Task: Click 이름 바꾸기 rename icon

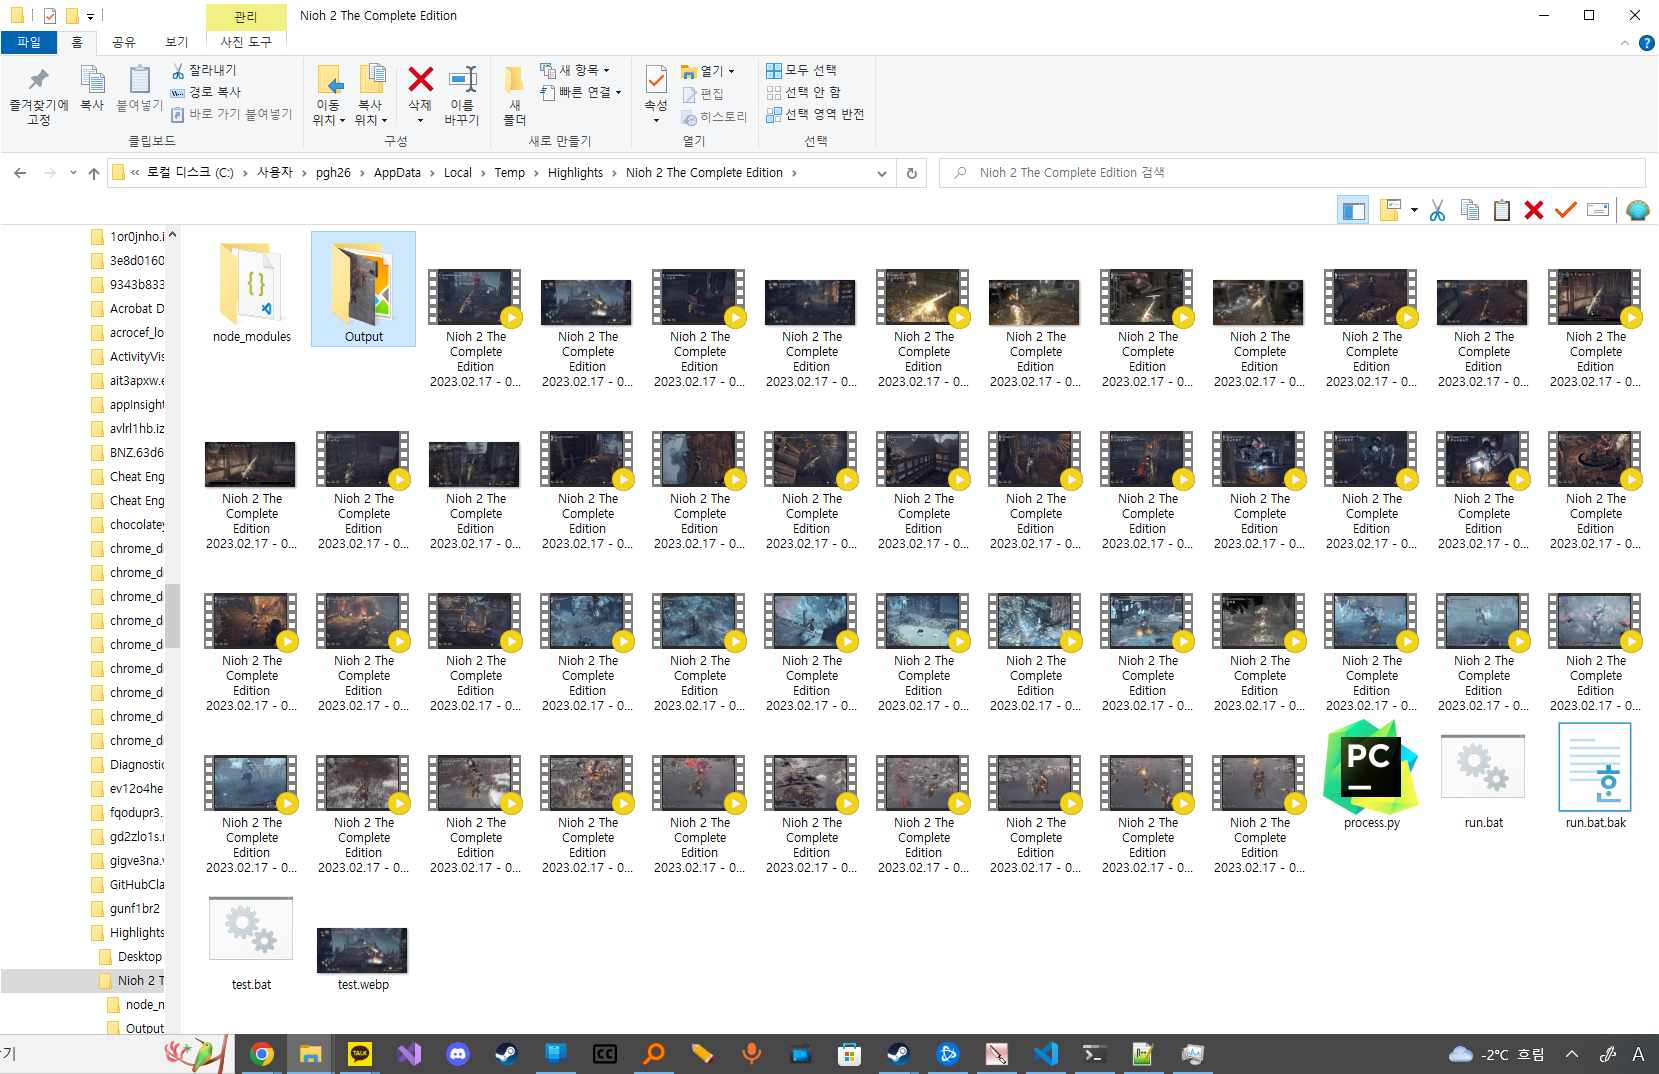Action: pos(463,96)
